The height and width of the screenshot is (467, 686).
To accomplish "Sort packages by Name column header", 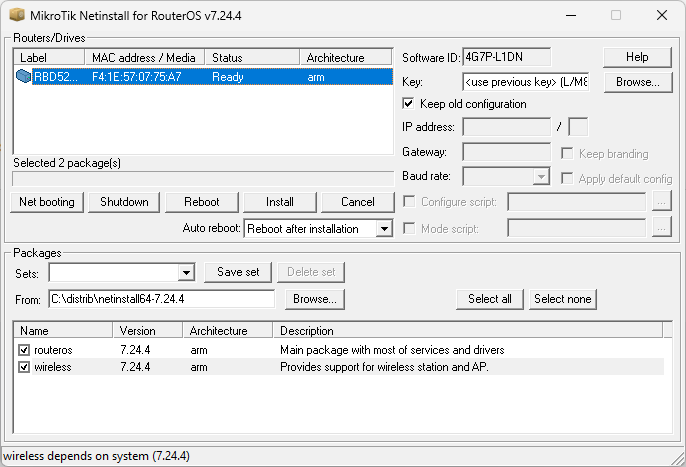I will 63,330.
